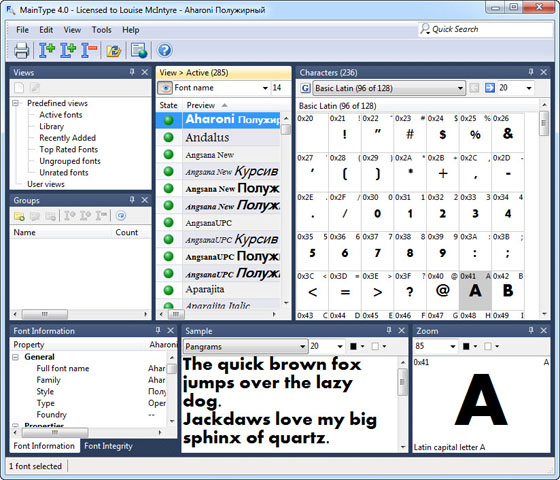Viewport: 560px width, 480px height.
Task: Click the Uninstall font minus icon
Action: click(89, 50)
